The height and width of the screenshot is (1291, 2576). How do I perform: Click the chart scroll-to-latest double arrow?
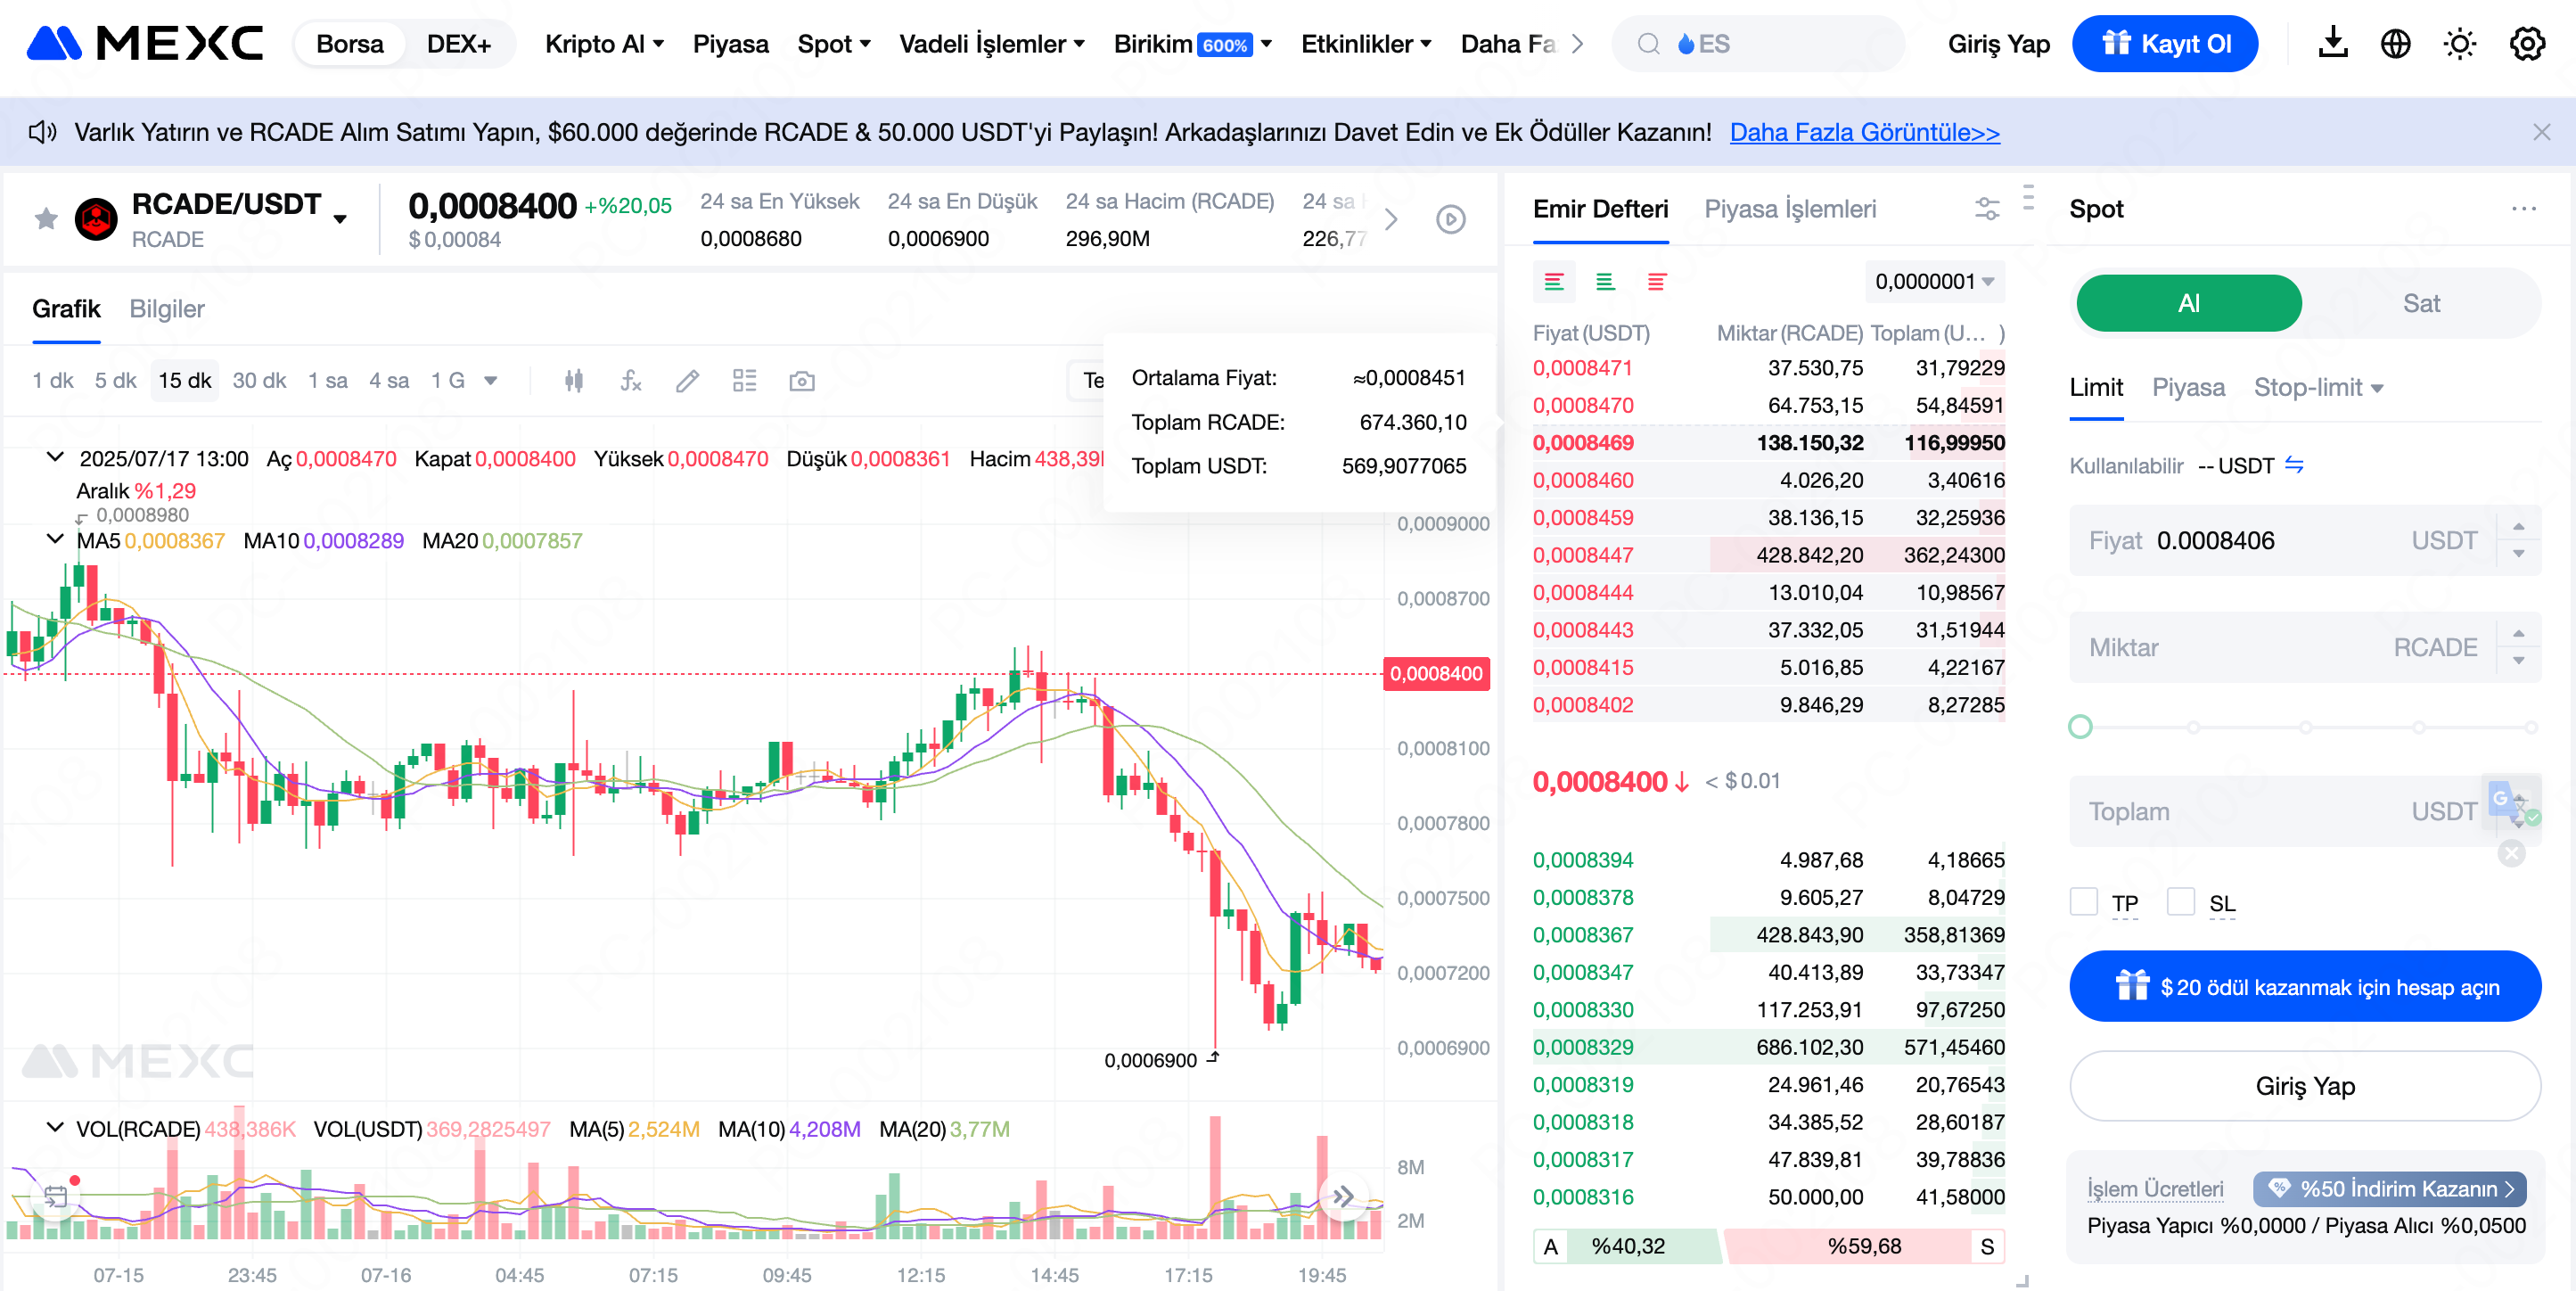click(1343, 1196)
